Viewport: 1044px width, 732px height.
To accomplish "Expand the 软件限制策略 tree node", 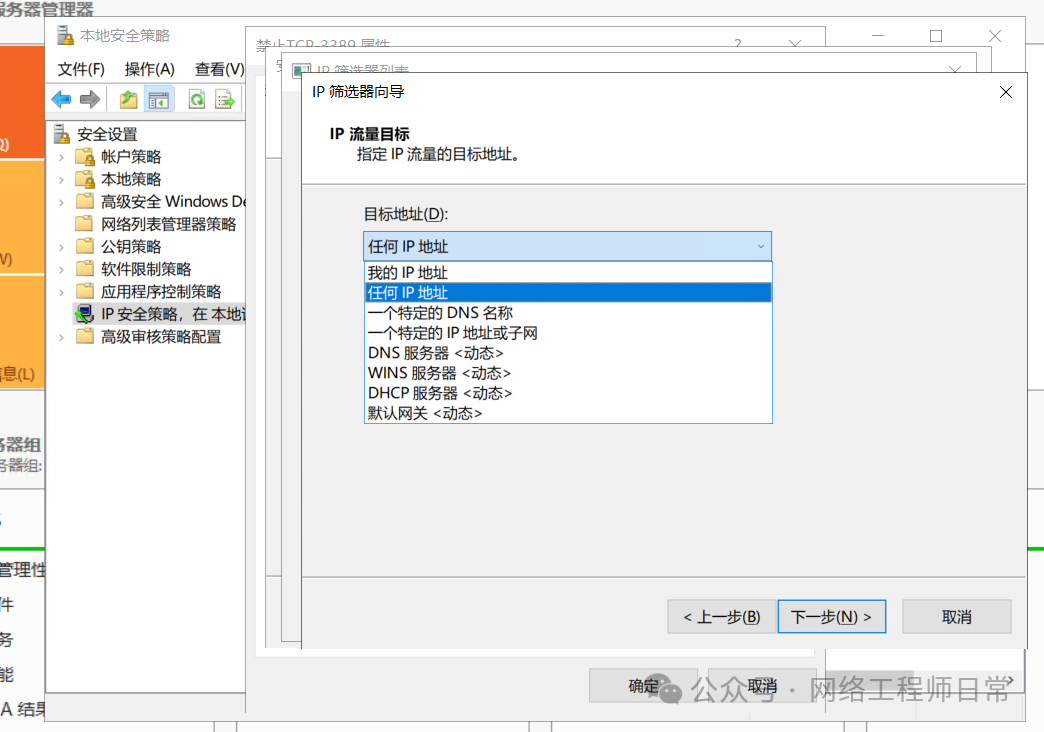I will click(x=62, y=269).
